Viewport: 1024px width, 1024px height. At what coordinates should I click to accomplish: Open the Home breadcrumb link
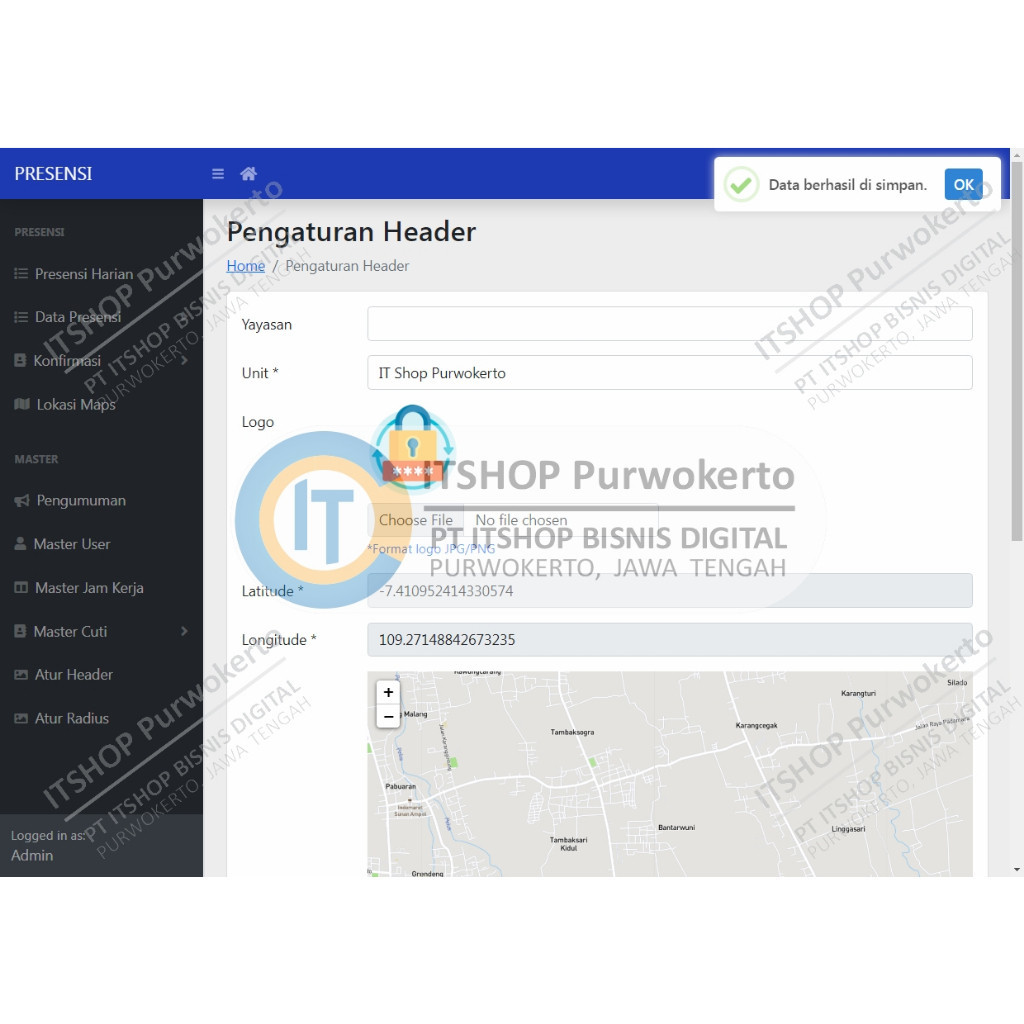coord(245,265)
